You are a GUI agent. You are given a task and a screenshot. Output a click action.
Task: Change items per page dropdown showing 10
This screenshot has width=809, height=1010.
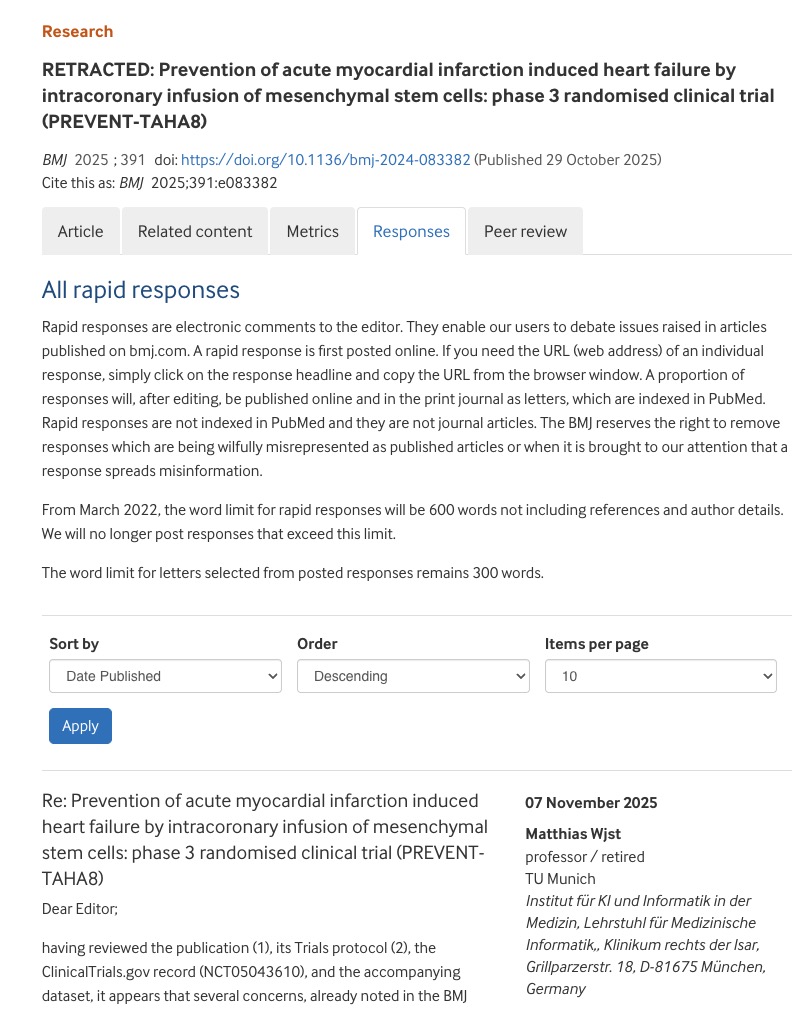point(660,676)
